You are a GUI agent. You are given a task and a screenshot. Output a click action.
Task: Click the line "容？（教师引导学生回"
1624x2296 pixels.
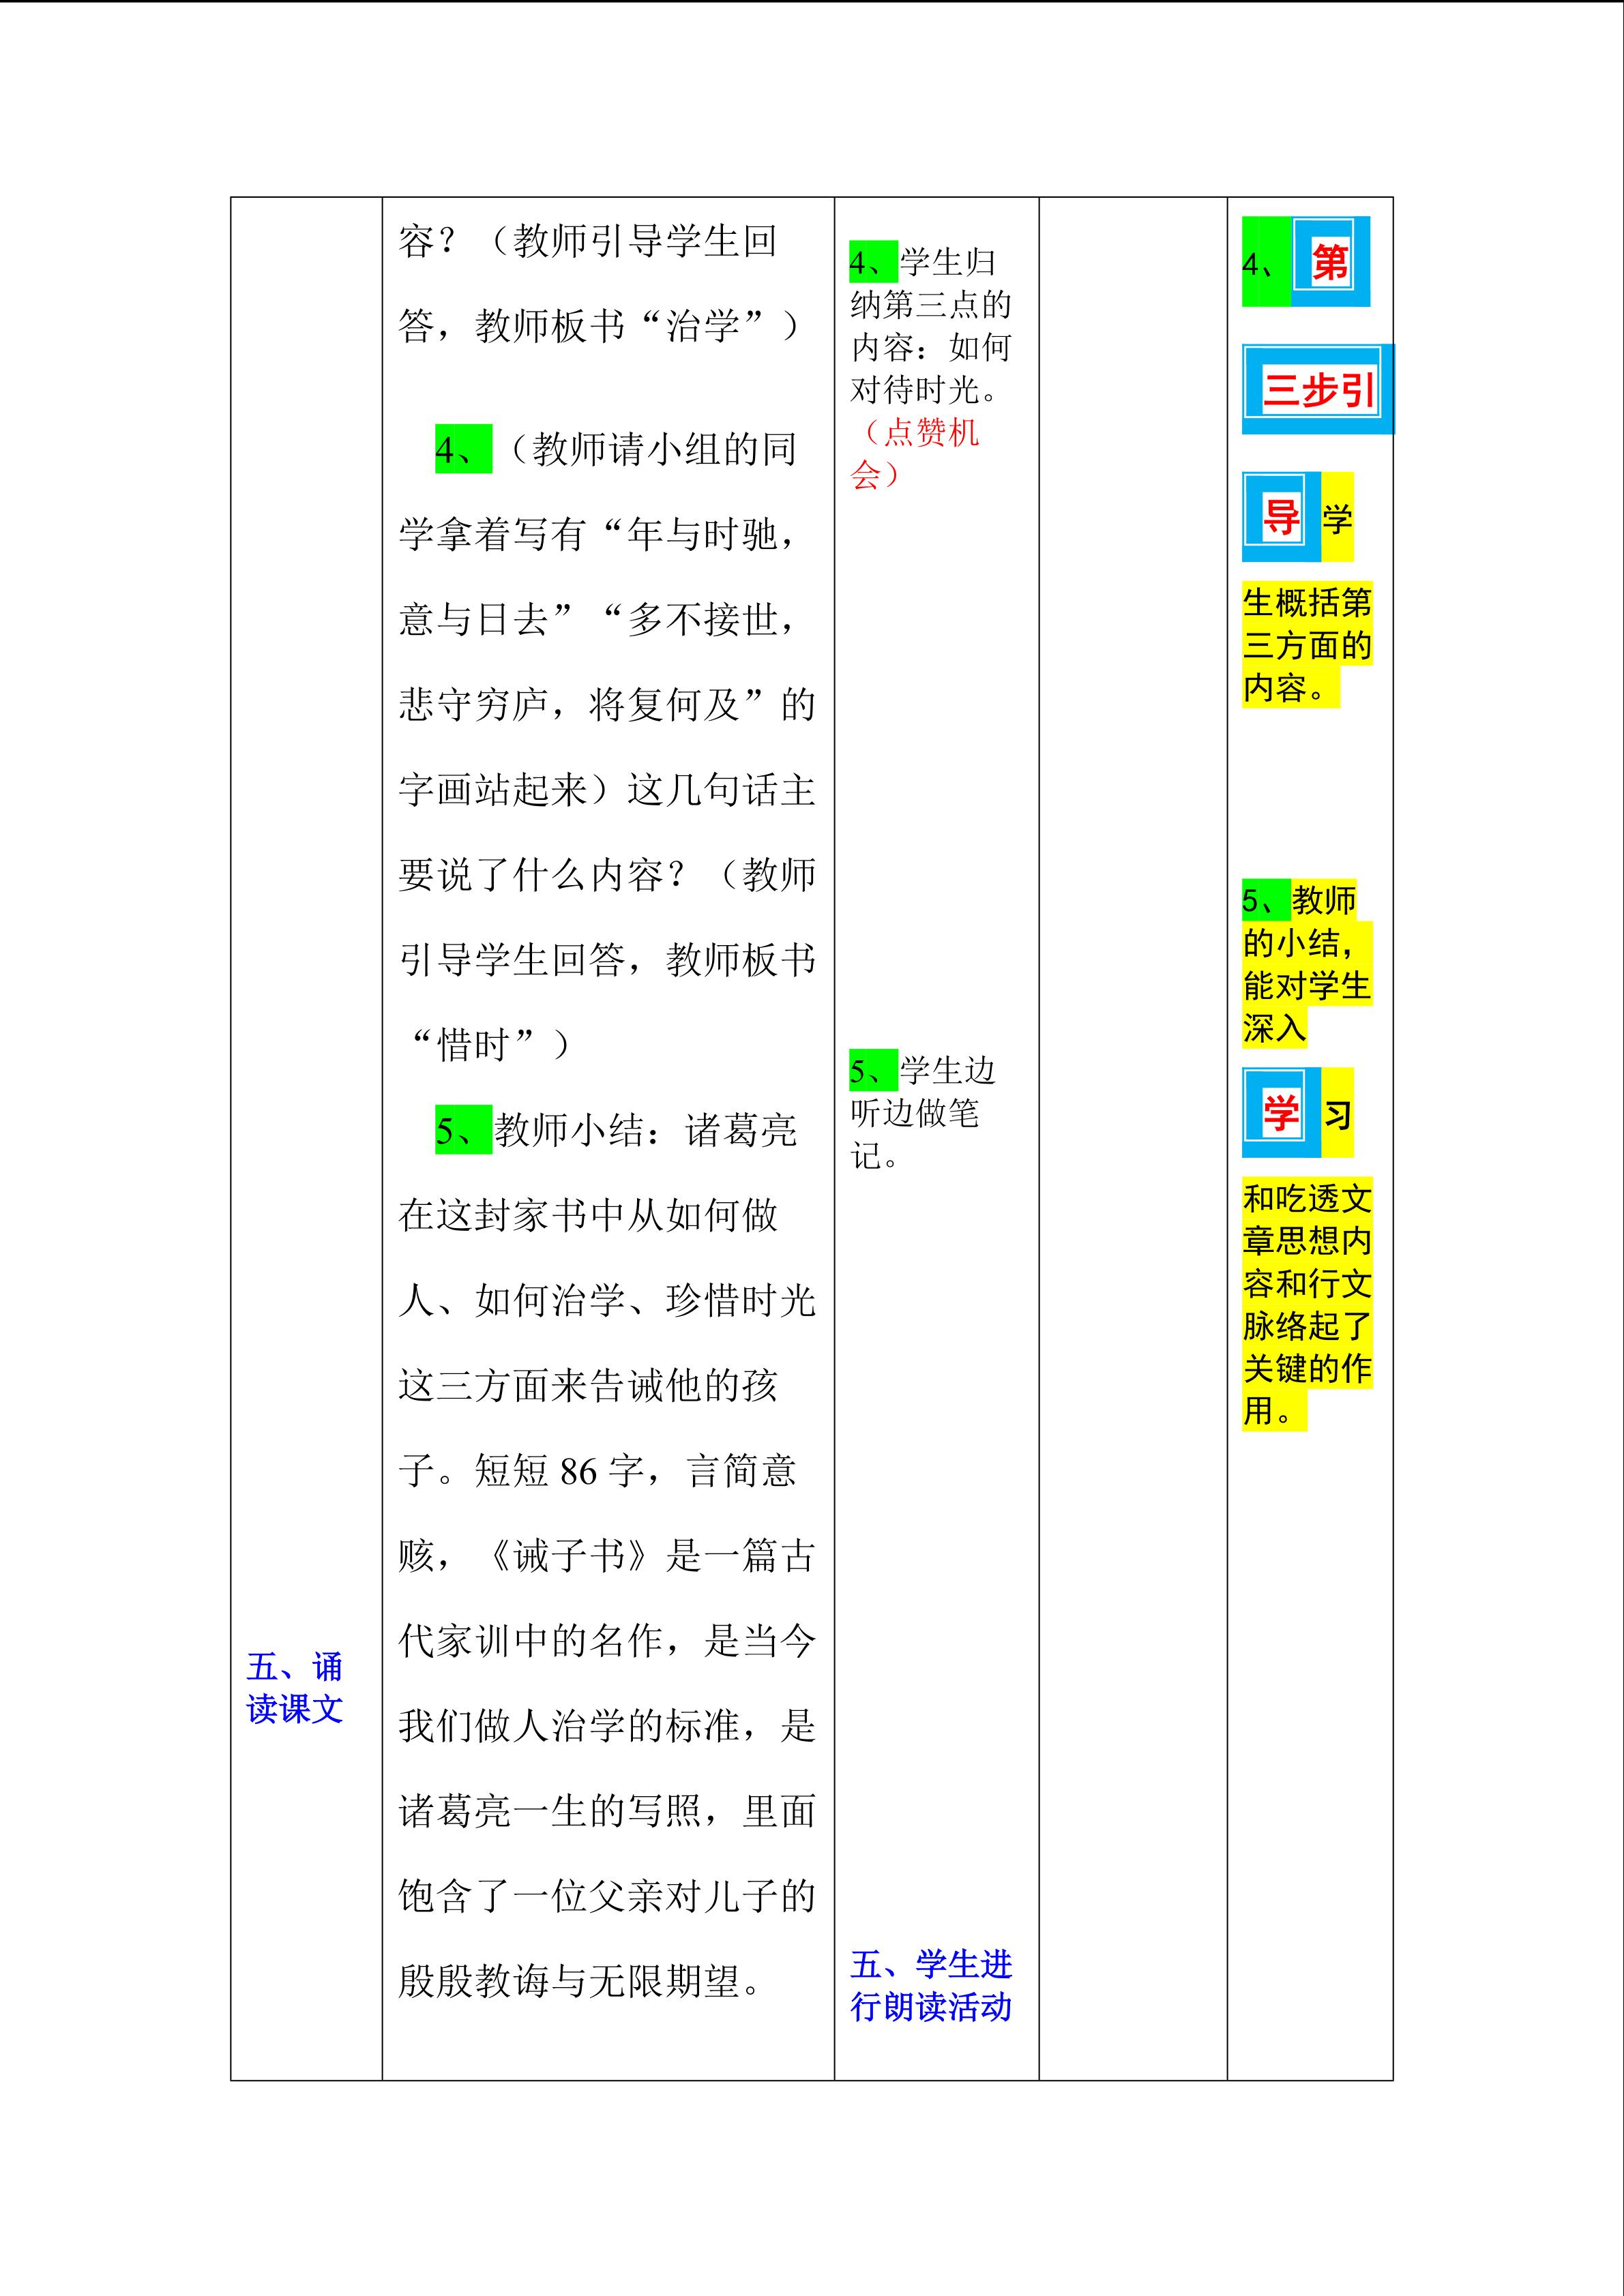pyautogui.click(x=588, y=241)
